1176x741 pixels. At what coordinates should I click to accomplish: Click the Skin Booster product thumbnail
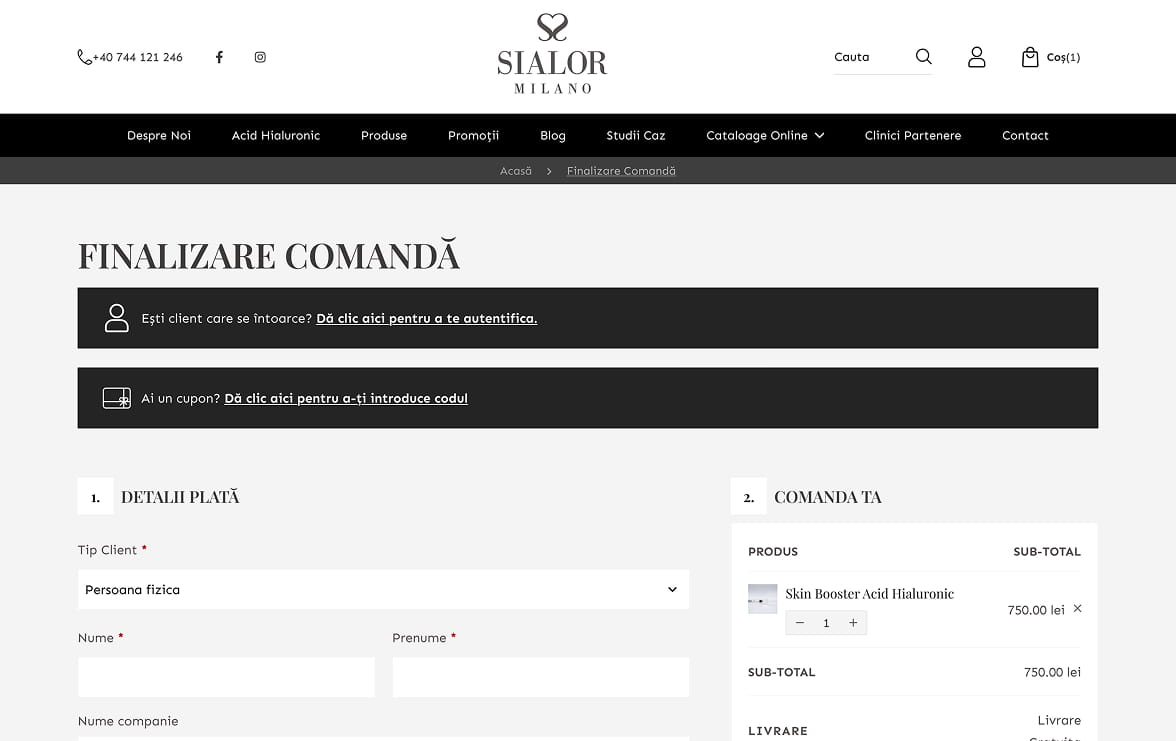click(x=762, y=599)
